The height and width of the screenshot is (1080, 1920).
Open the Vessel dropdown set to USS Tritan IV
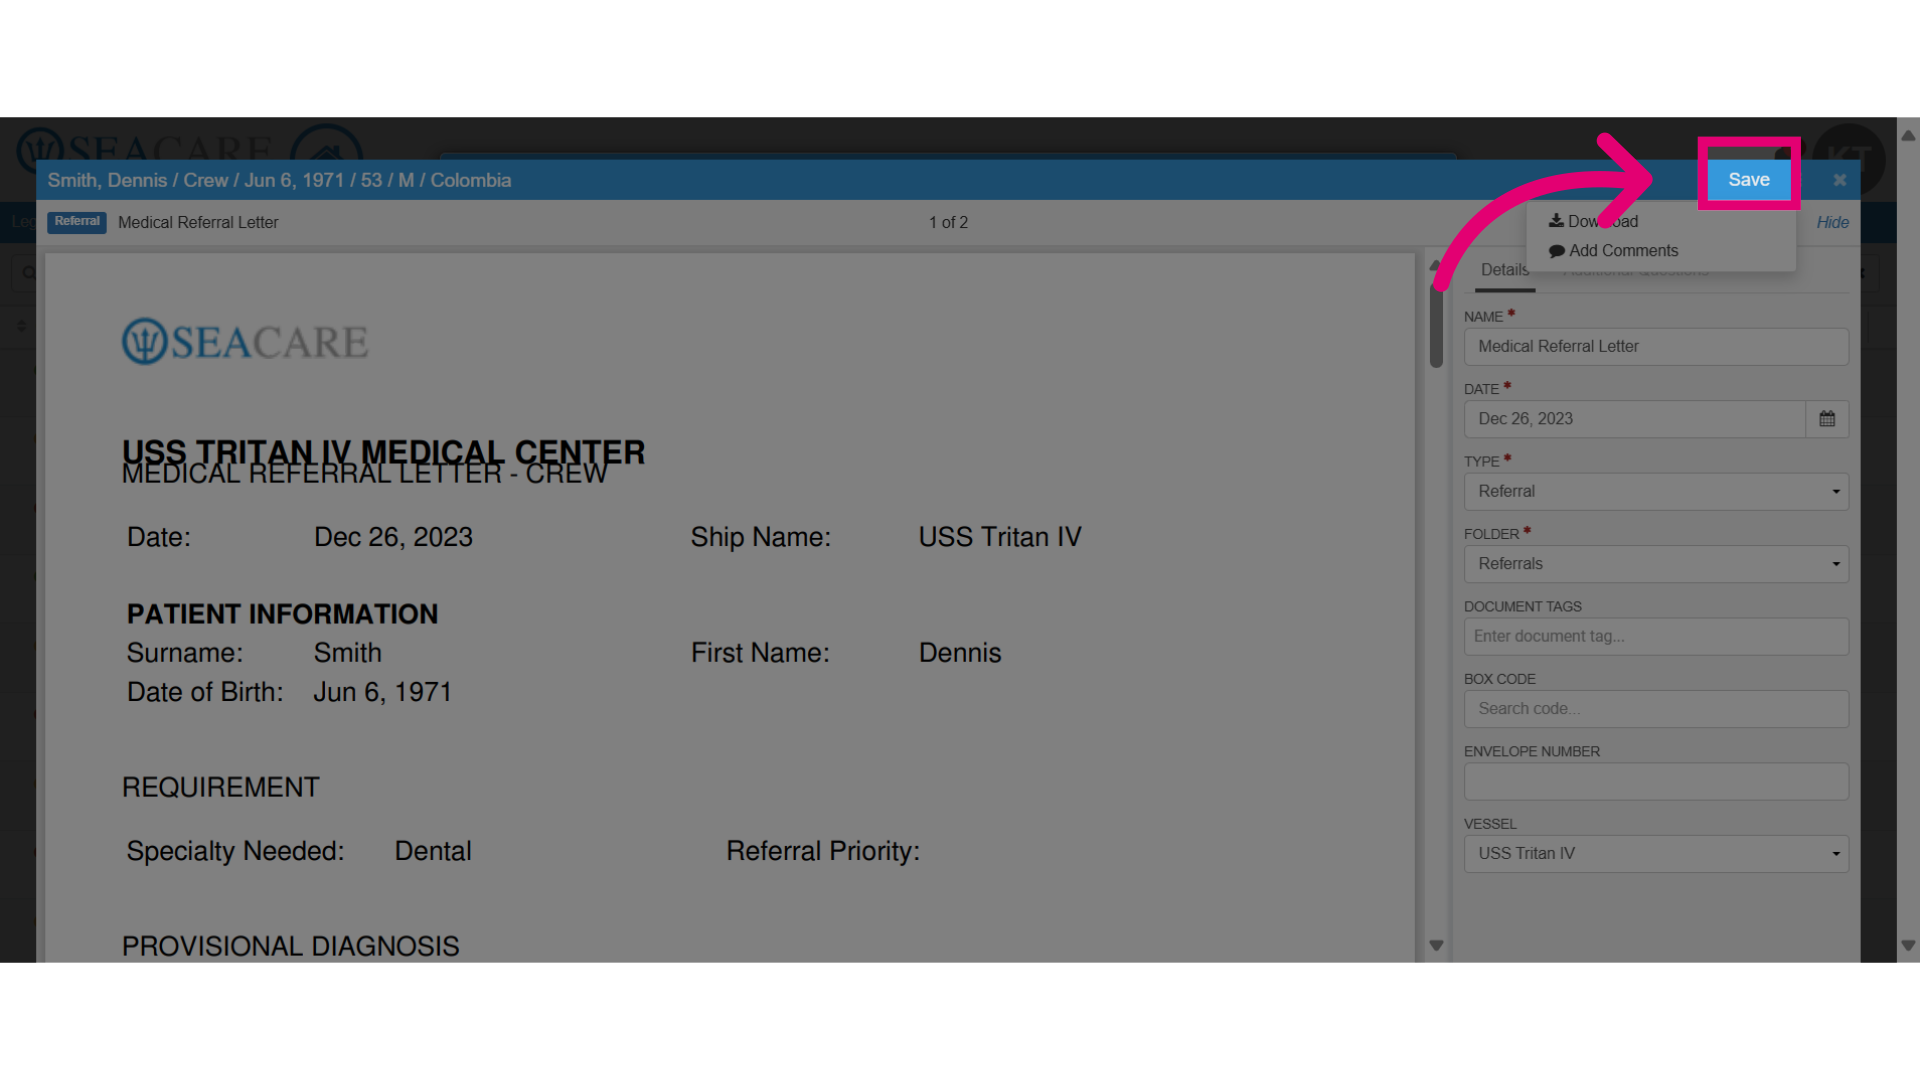(x=1656, y=854)
